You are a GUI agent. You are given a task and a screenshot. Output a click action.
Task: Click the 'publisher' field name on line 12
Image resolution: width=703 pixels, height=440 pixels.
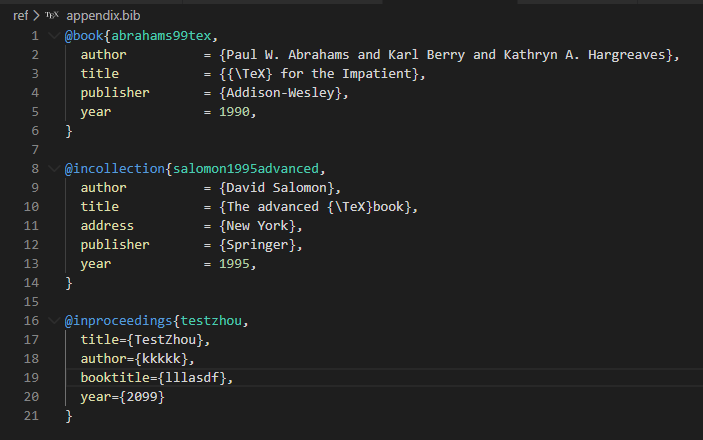(x=115, y=245)
